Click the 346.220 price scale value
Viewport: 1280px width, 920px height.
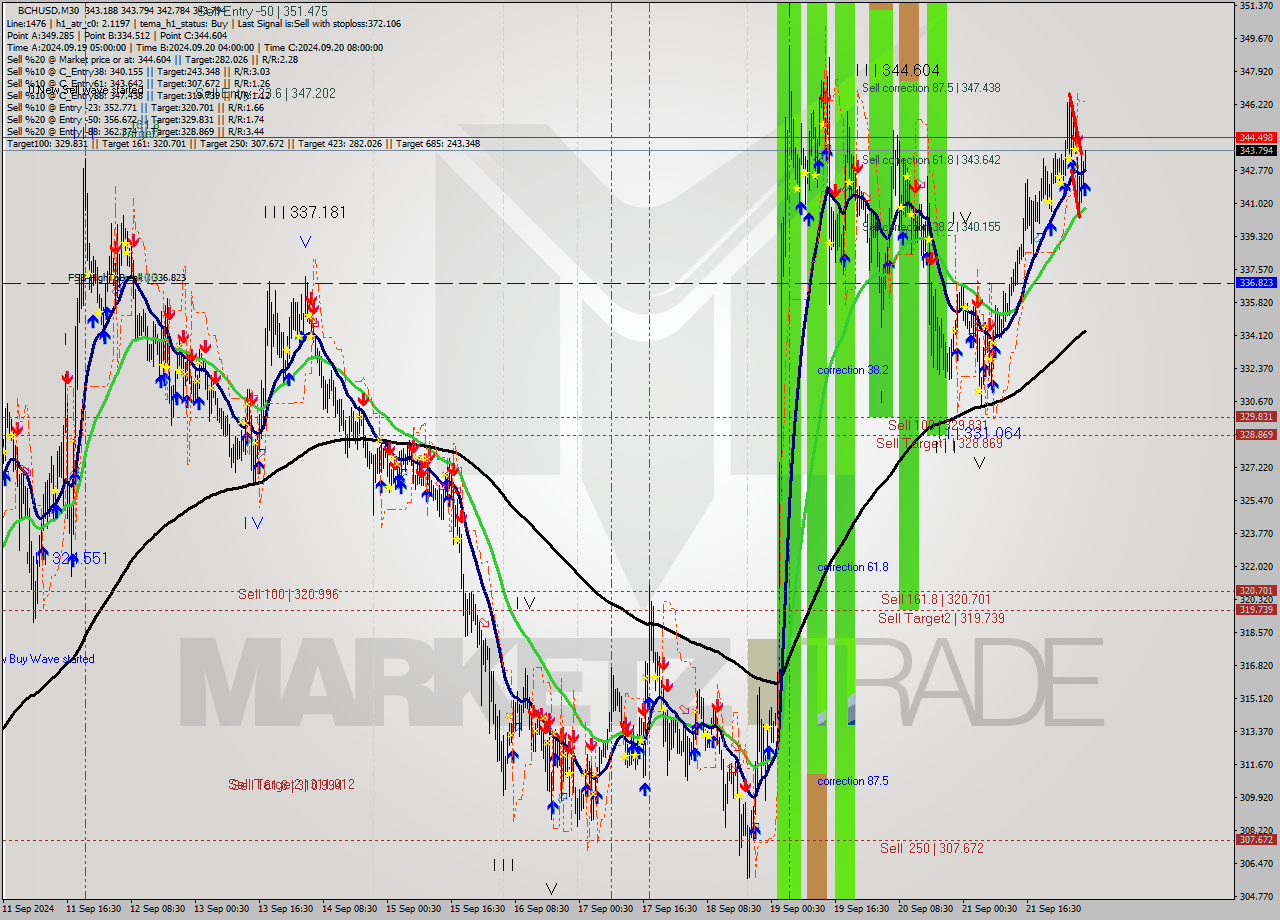pyautogui.click(x=1256, y=104)
